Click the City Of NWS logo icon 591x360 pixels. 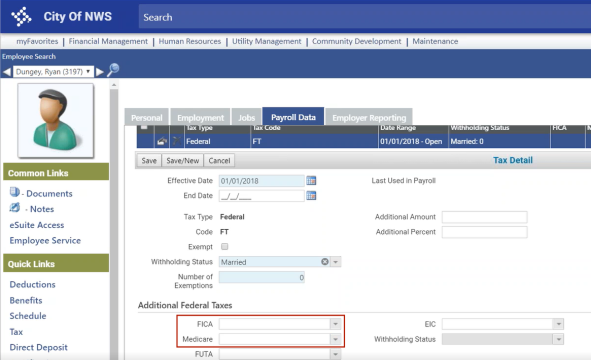click(x=21, y=17)
